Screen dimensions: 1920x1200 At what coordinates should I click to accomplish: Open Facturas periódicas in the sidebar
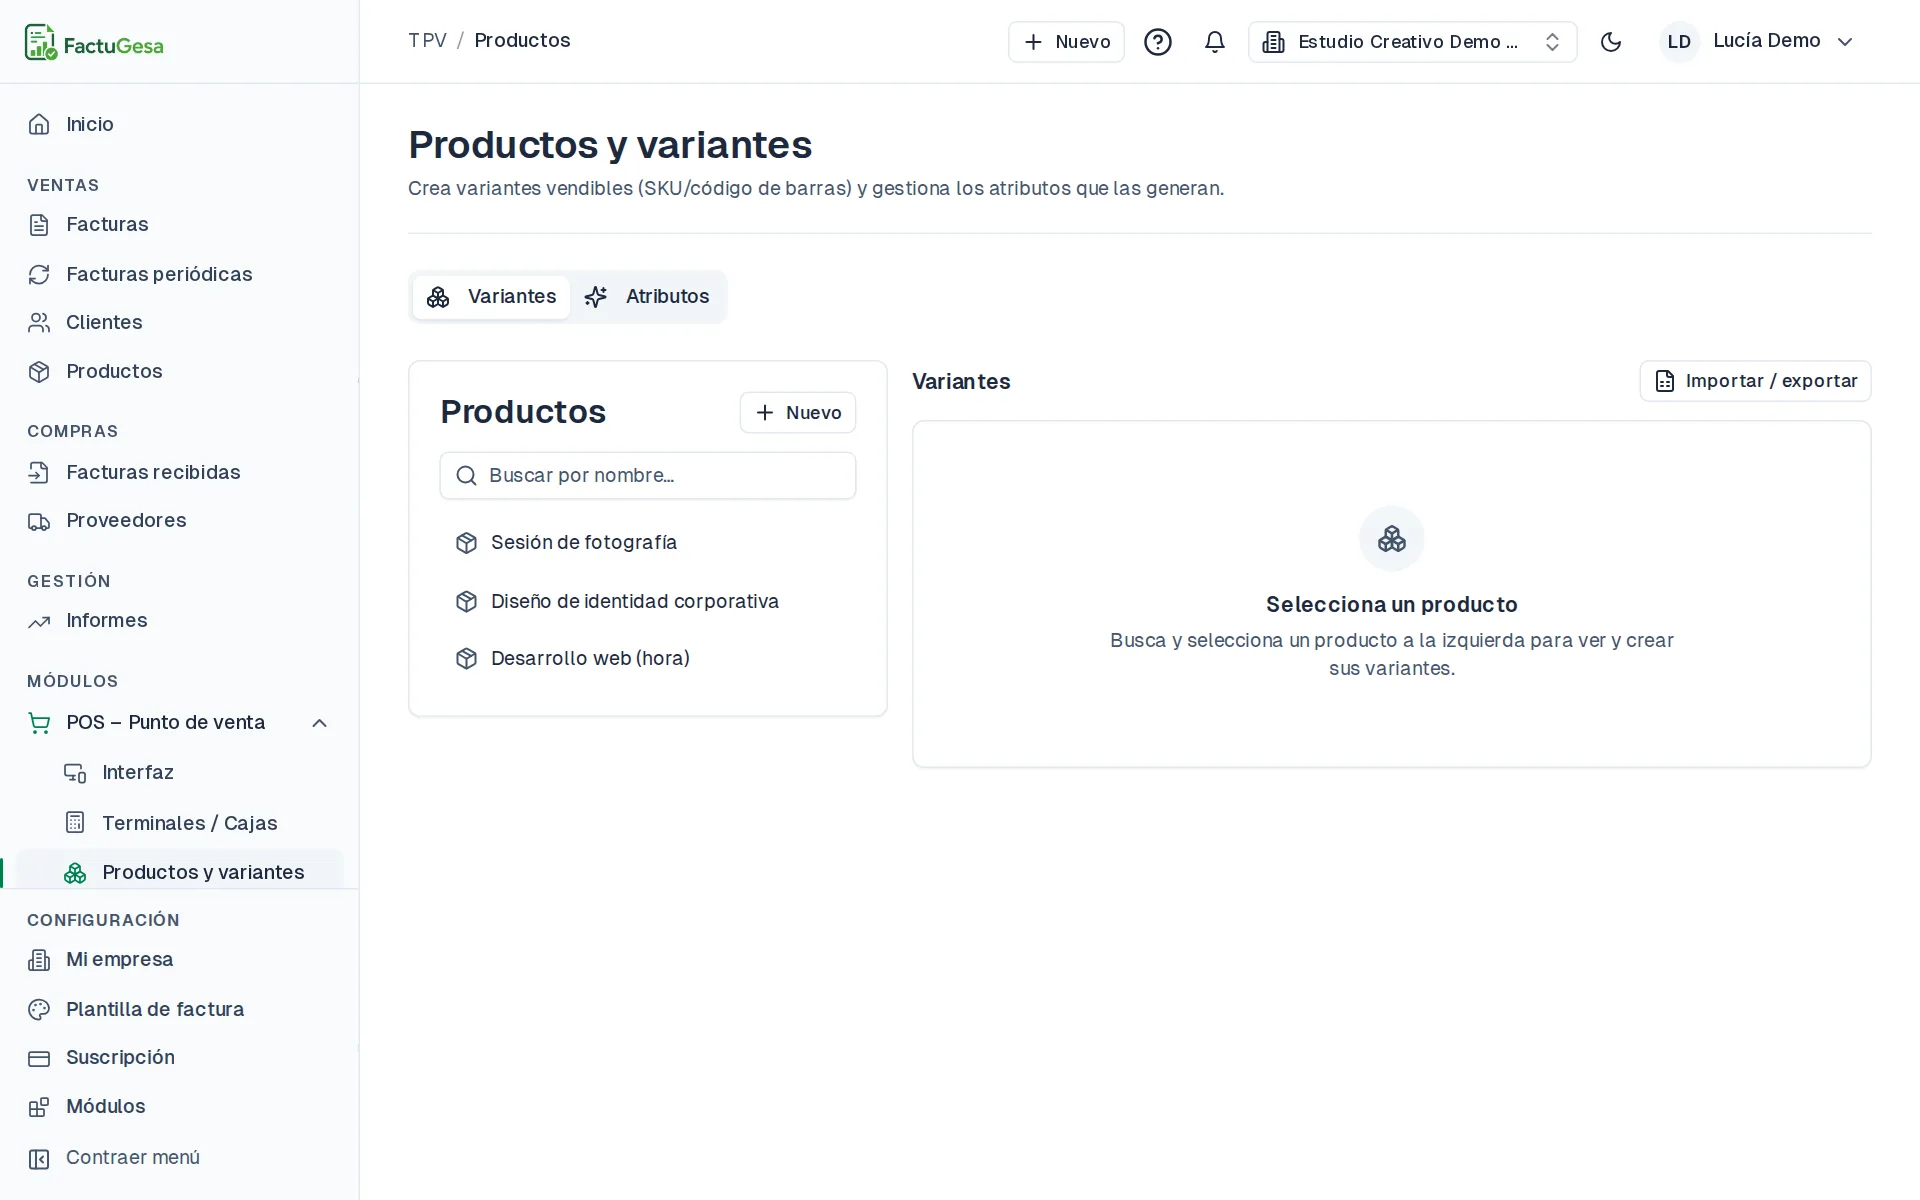pos(179,274)
